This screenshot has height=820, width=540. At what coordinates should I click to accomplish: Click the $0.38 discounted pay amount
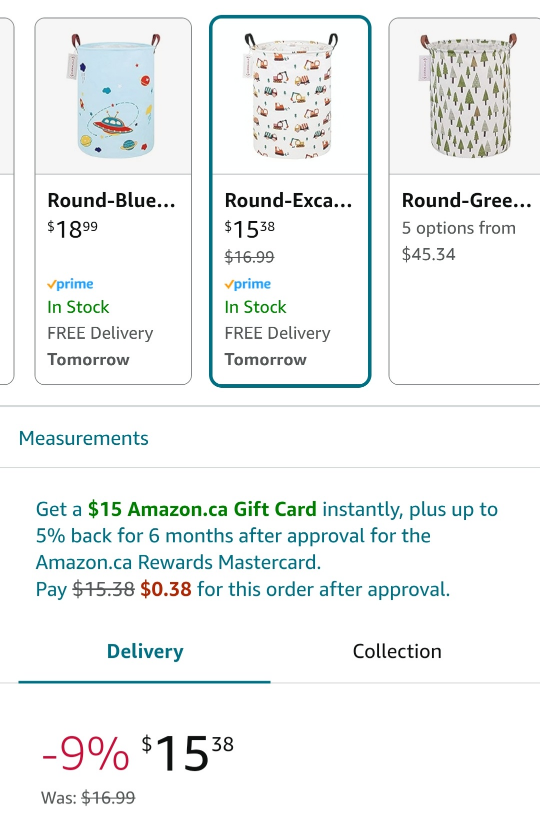point(166,589)
